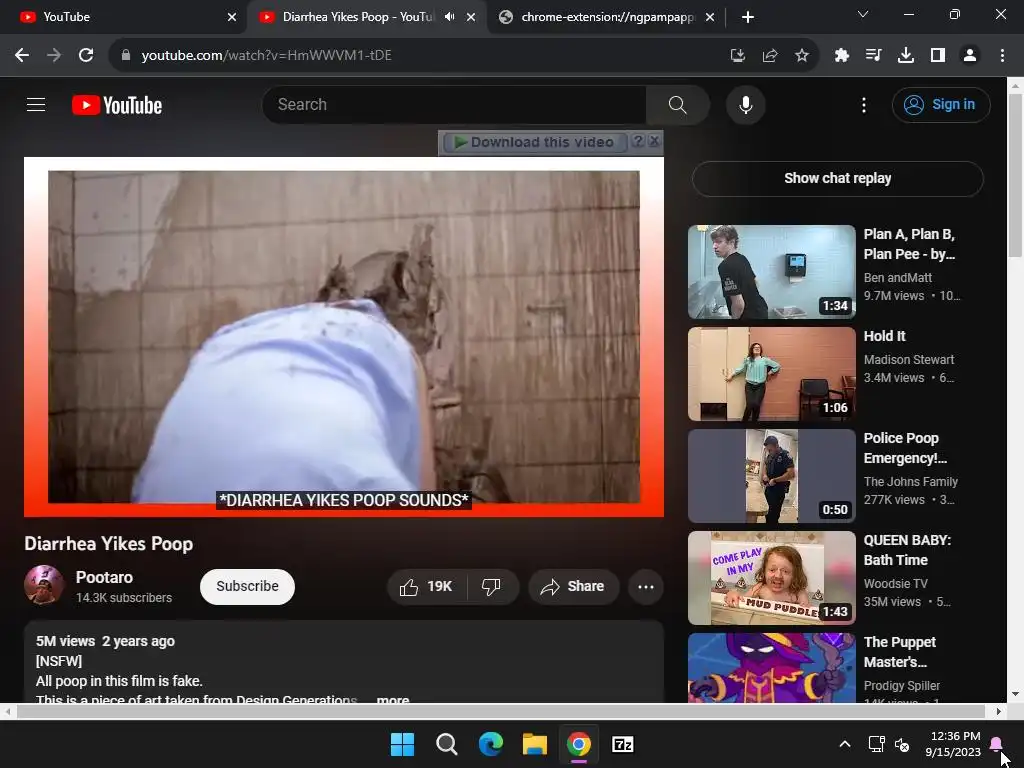
Task: Open Windows taskbar search
Action: [x=447, y=744]
